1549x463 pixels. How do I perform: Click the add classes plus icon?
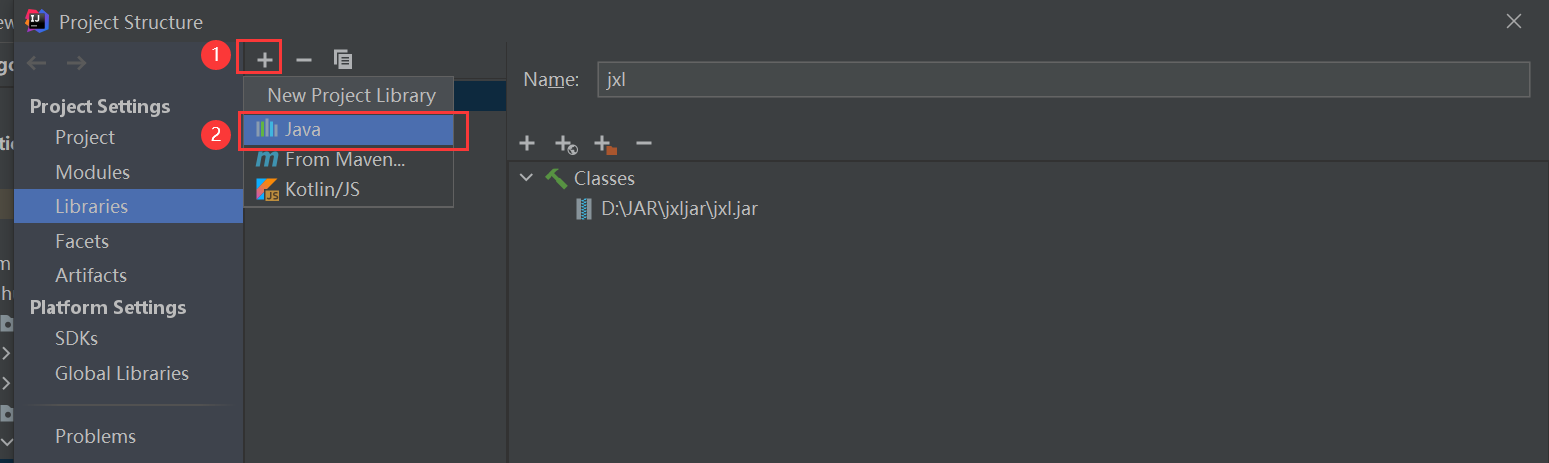click(x=527, y=144)
